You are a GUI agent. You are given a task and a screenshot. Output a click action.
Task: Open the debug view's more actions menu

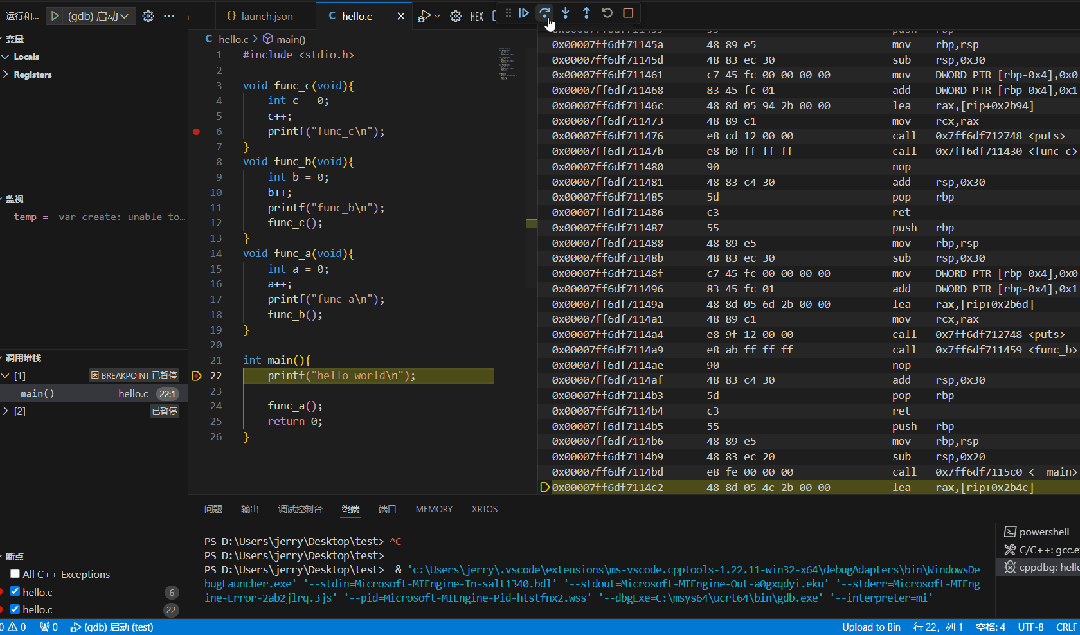coord(170,16)
